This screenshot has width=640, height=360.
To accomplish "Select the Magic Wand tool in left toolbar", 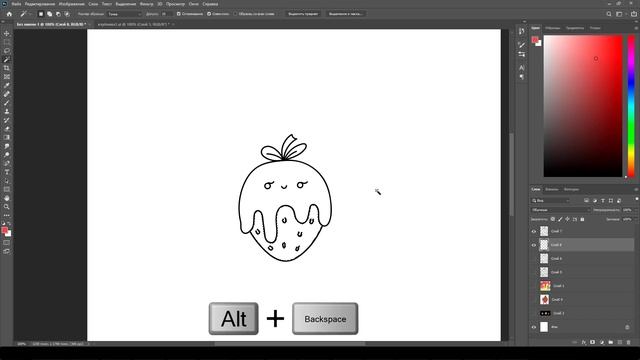I will (7, 59).
